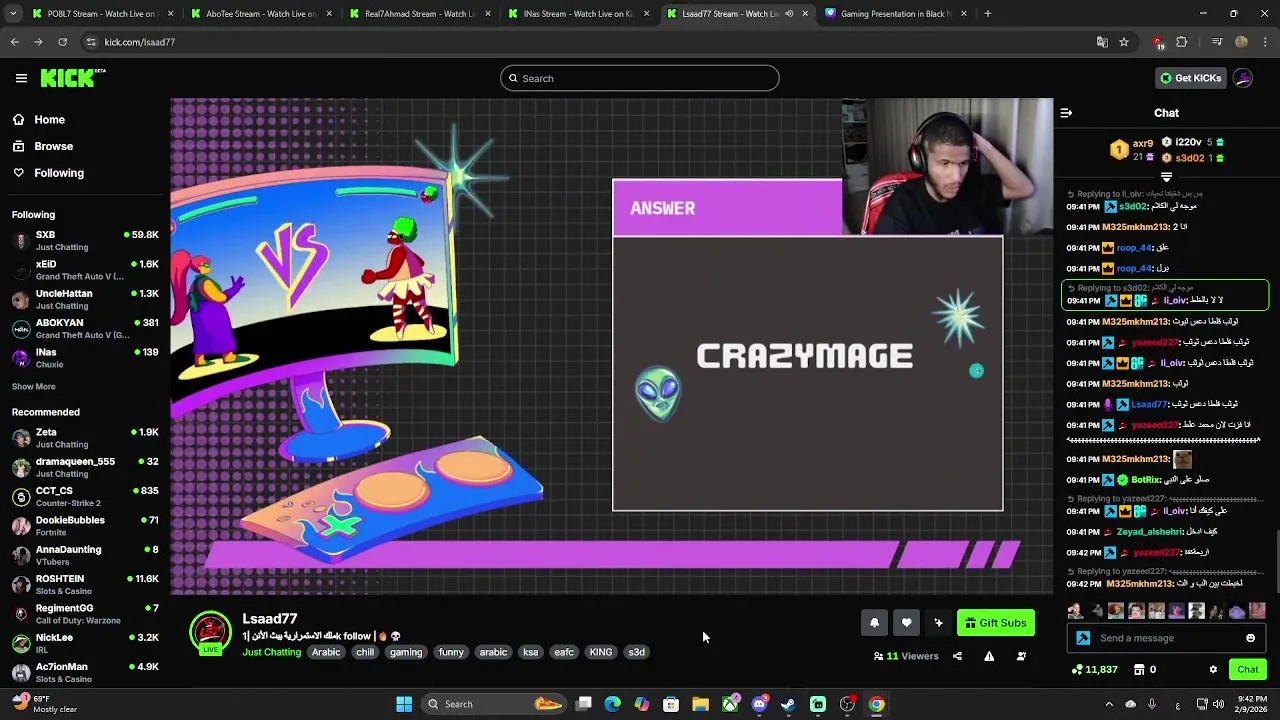
Task: Click M325mkhm213 emote thumbnail in chat
Action: (x=1182, y=459)
